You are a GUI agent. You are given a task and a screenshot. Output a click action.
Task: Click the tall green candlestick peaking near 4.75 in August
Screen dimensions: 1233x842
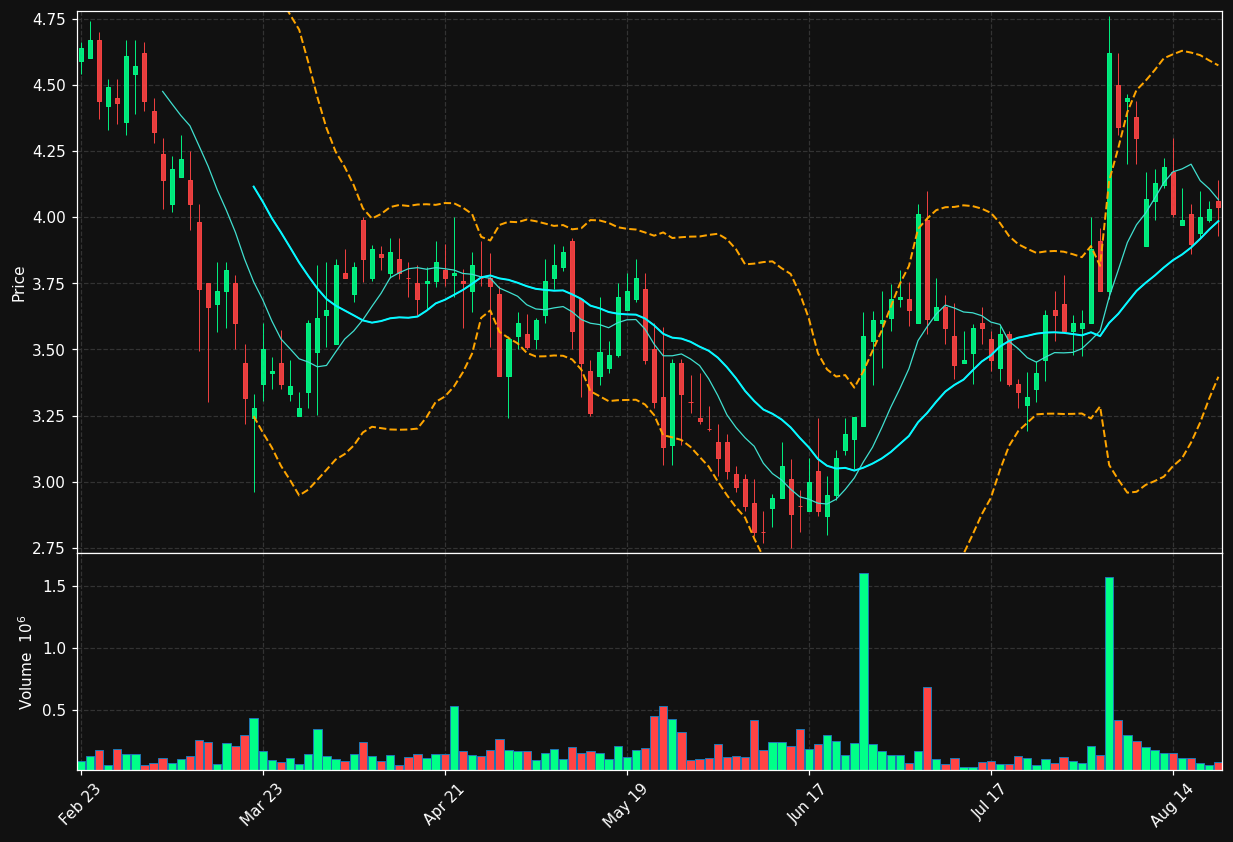point(1109,172)
